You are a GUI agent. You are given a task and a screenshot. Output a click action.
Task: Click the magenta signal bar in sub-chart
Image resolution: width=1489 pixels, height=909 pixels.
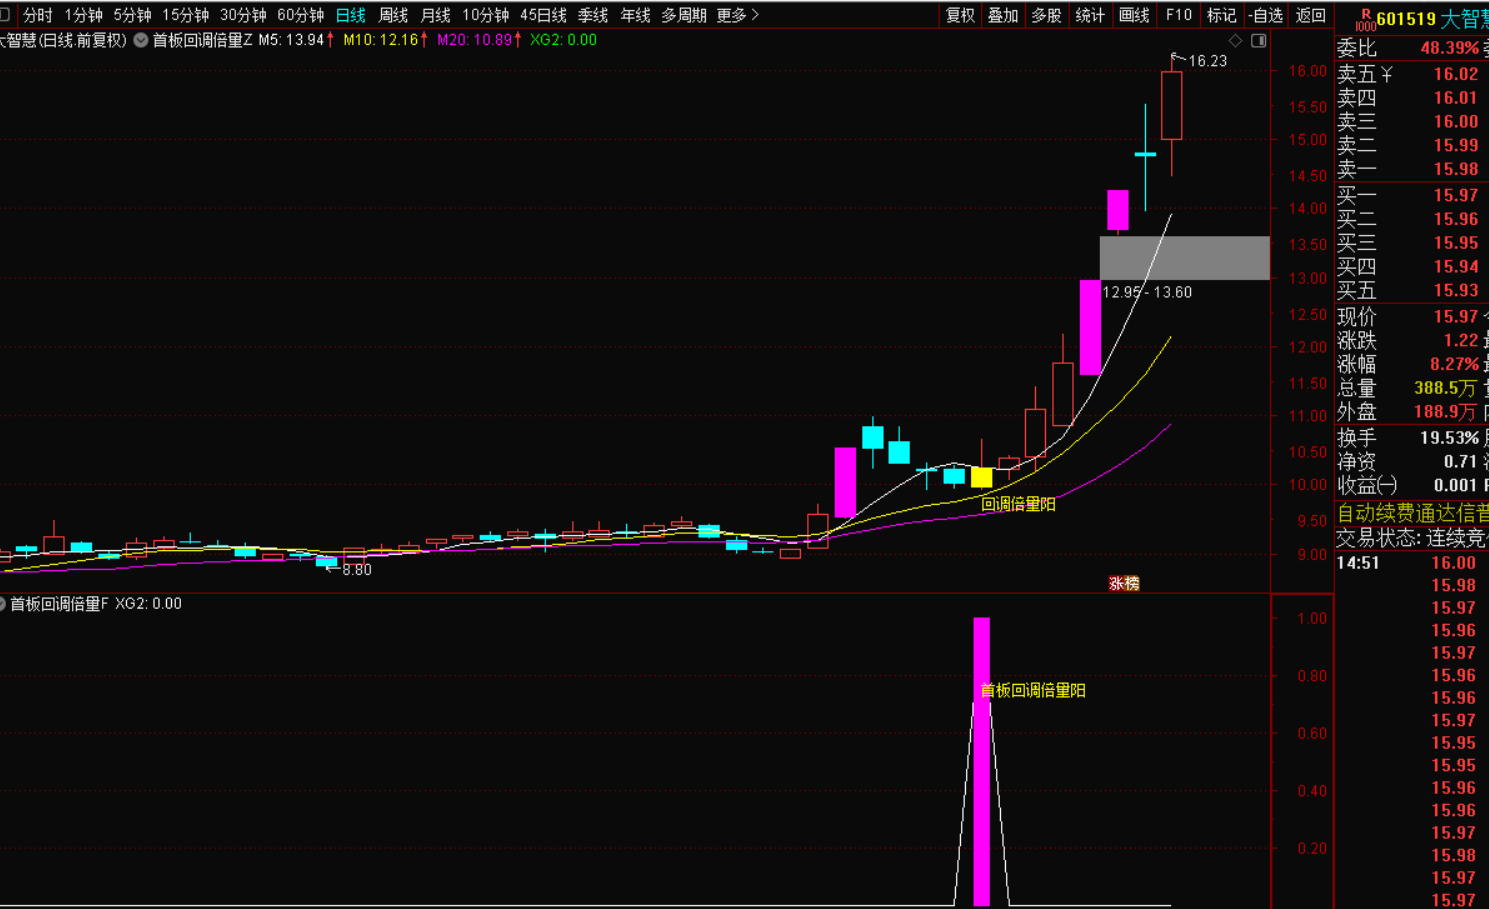coord(981,760)
